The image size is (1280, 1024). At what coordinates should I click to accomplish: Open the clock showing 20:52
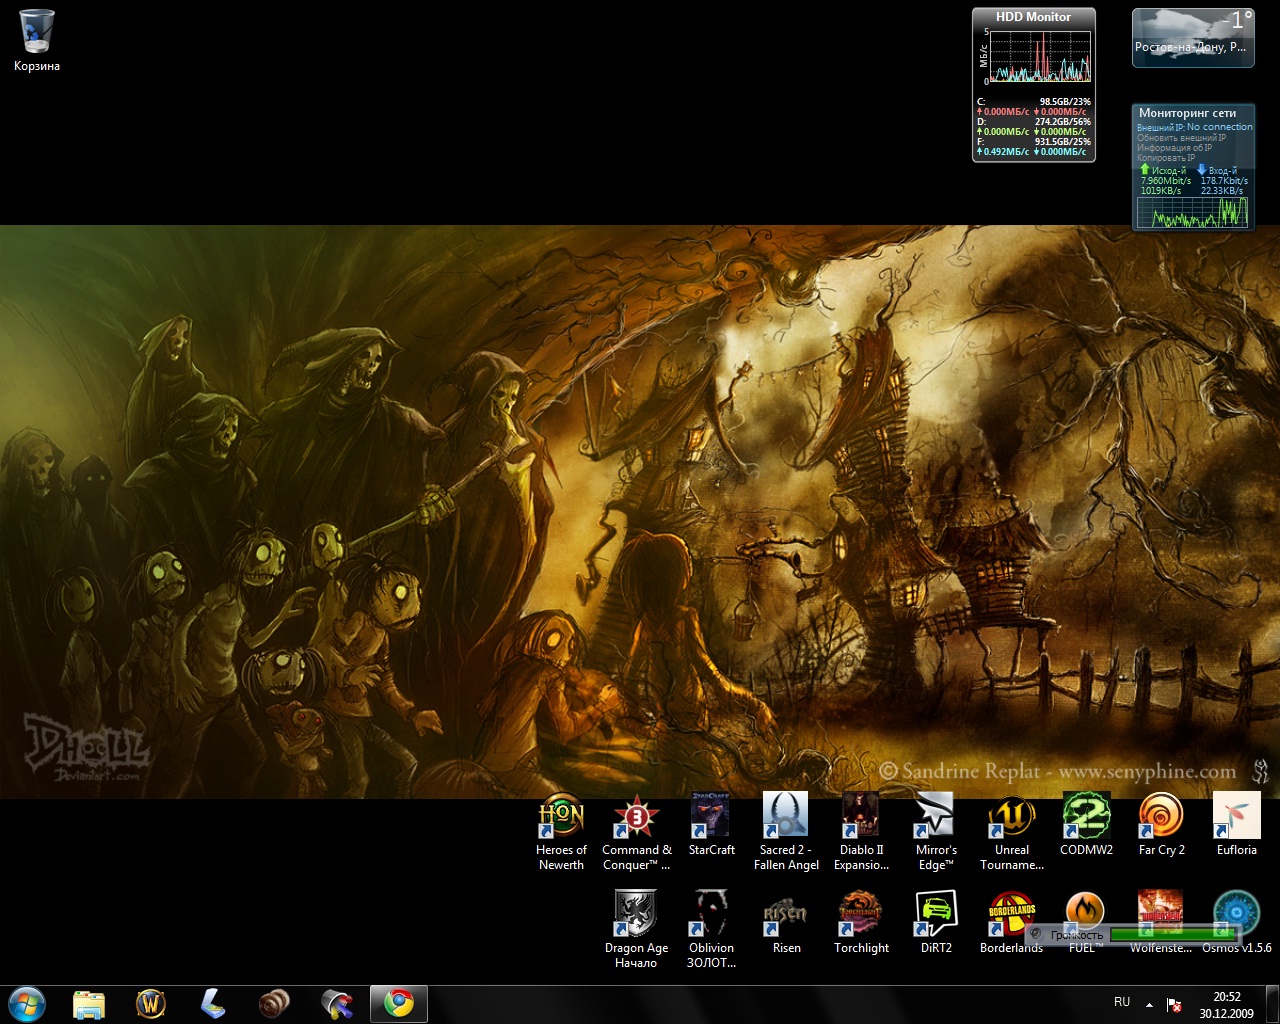tap(1226, 1004)
